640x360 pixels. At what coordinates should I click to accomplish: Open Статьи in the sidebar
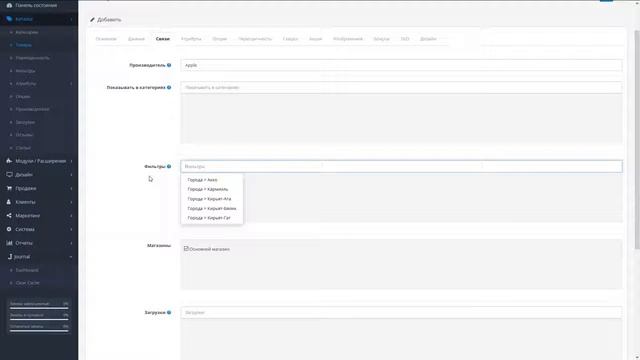[x=23, y=148]
